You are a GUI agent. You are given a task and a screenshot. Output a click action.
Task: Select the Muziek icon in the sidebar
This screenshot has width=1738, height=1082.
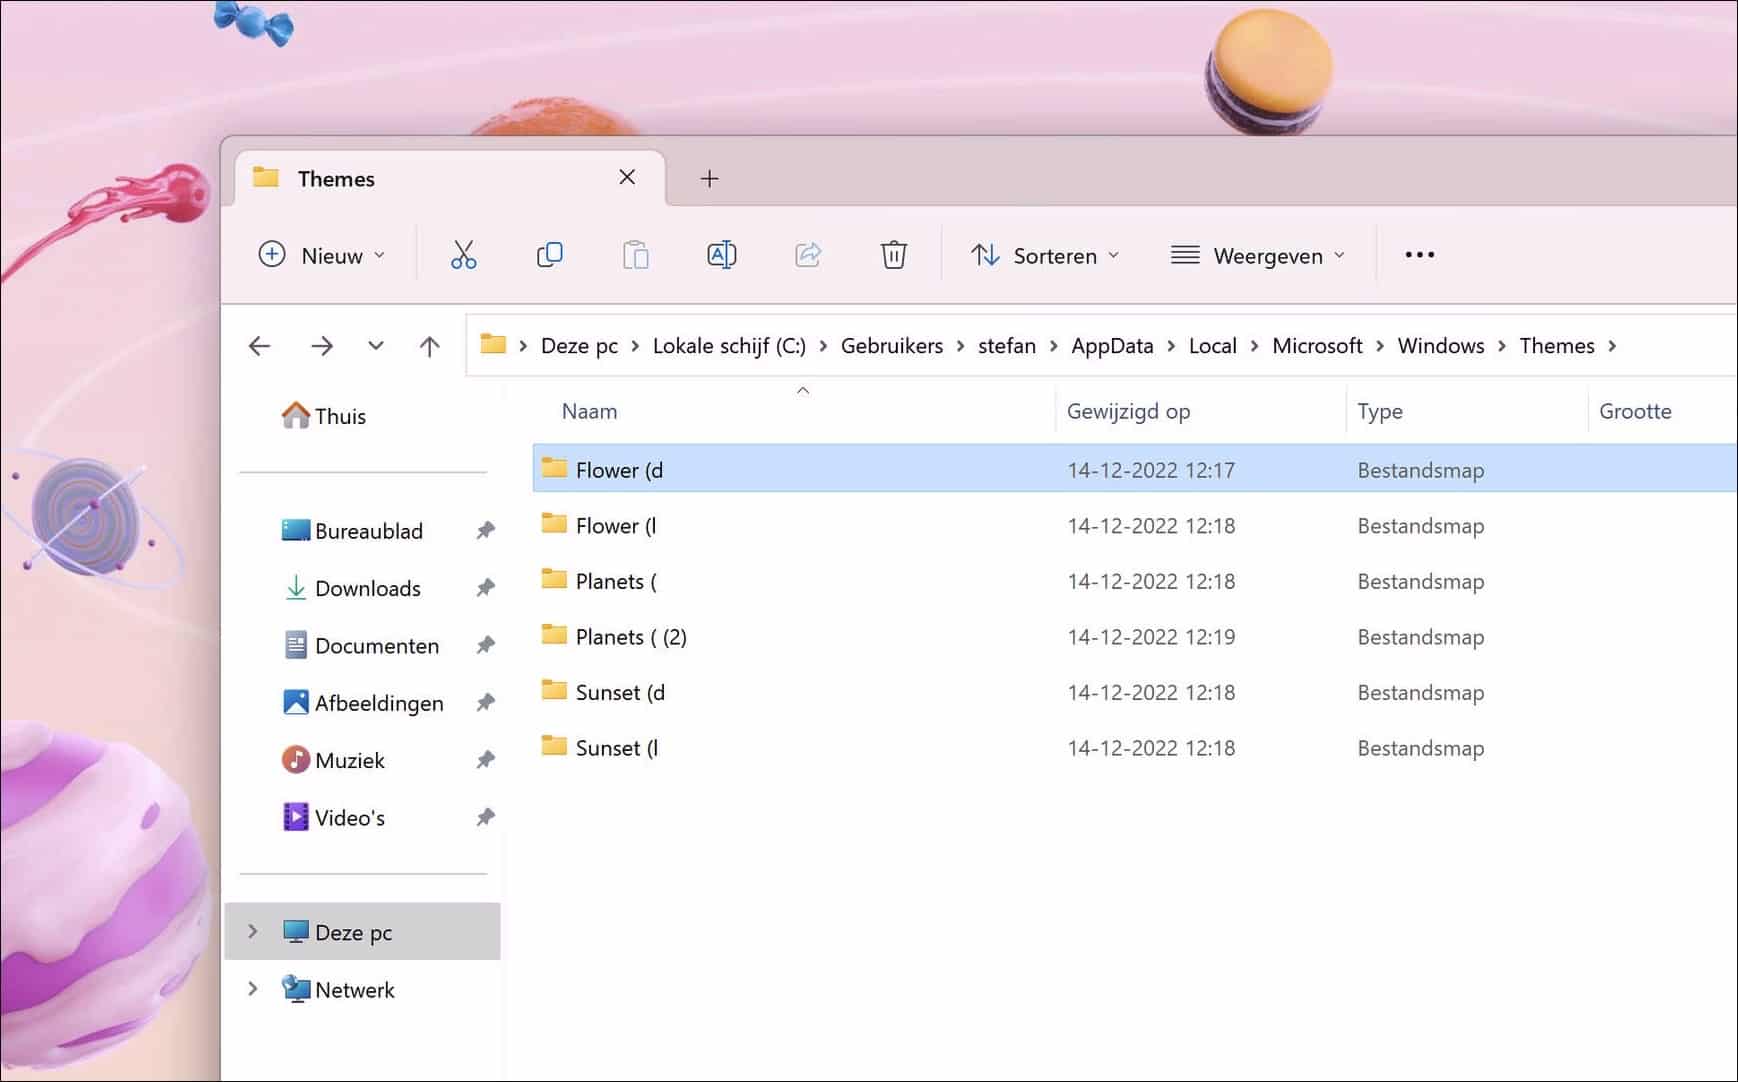pyautogui.click(x=294, y=759)
